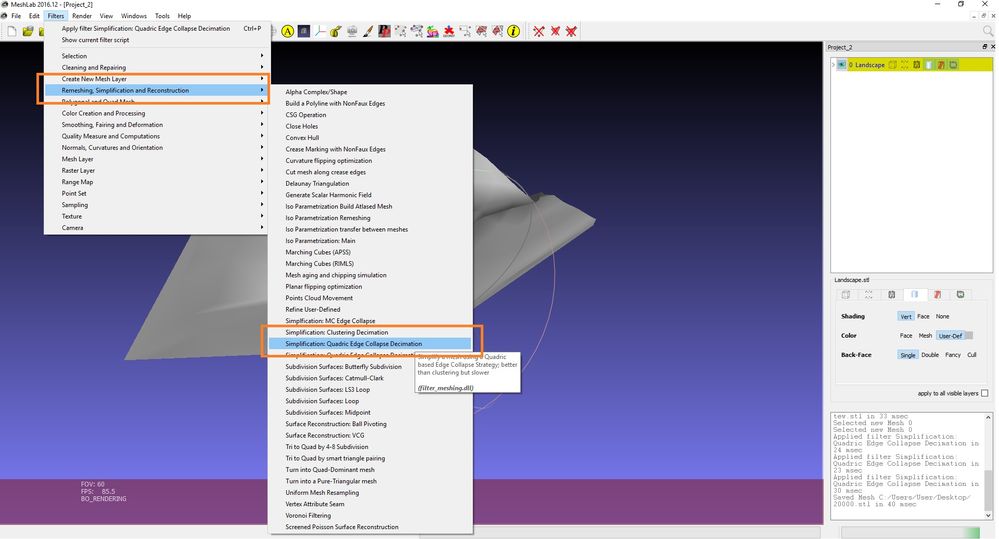
Task: Click the first red X delete icon
Action: 539,31
